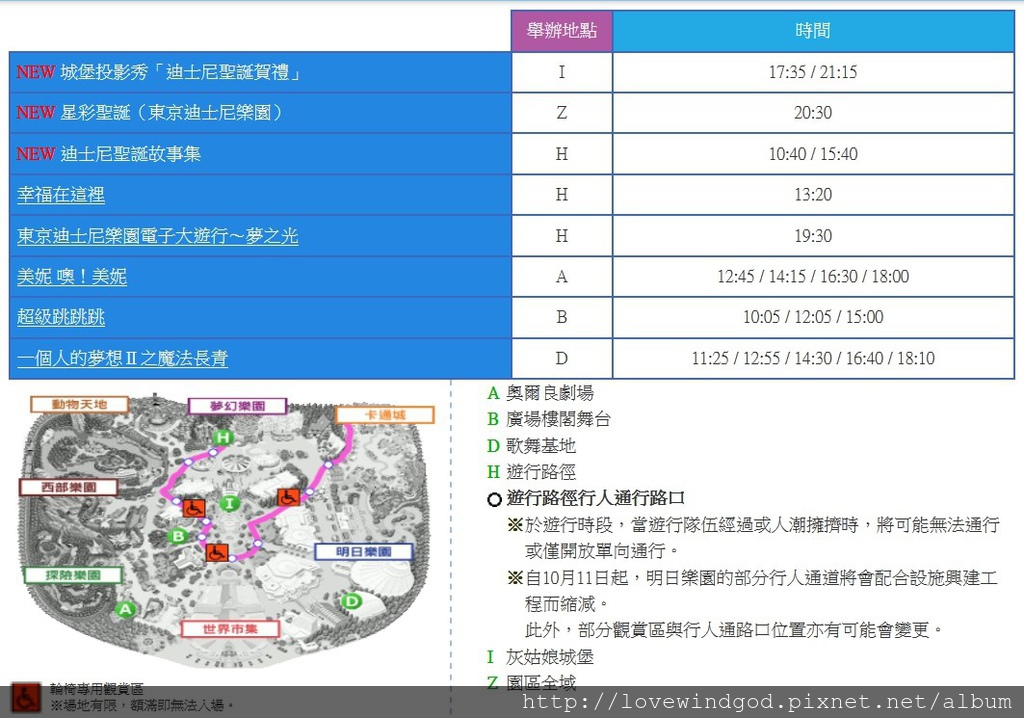The height and width of the screenshot is (718, 1024).
Task: Click the map wheelchair icon right of I marker
Action: pyautogui.click(x=288, y=497)
